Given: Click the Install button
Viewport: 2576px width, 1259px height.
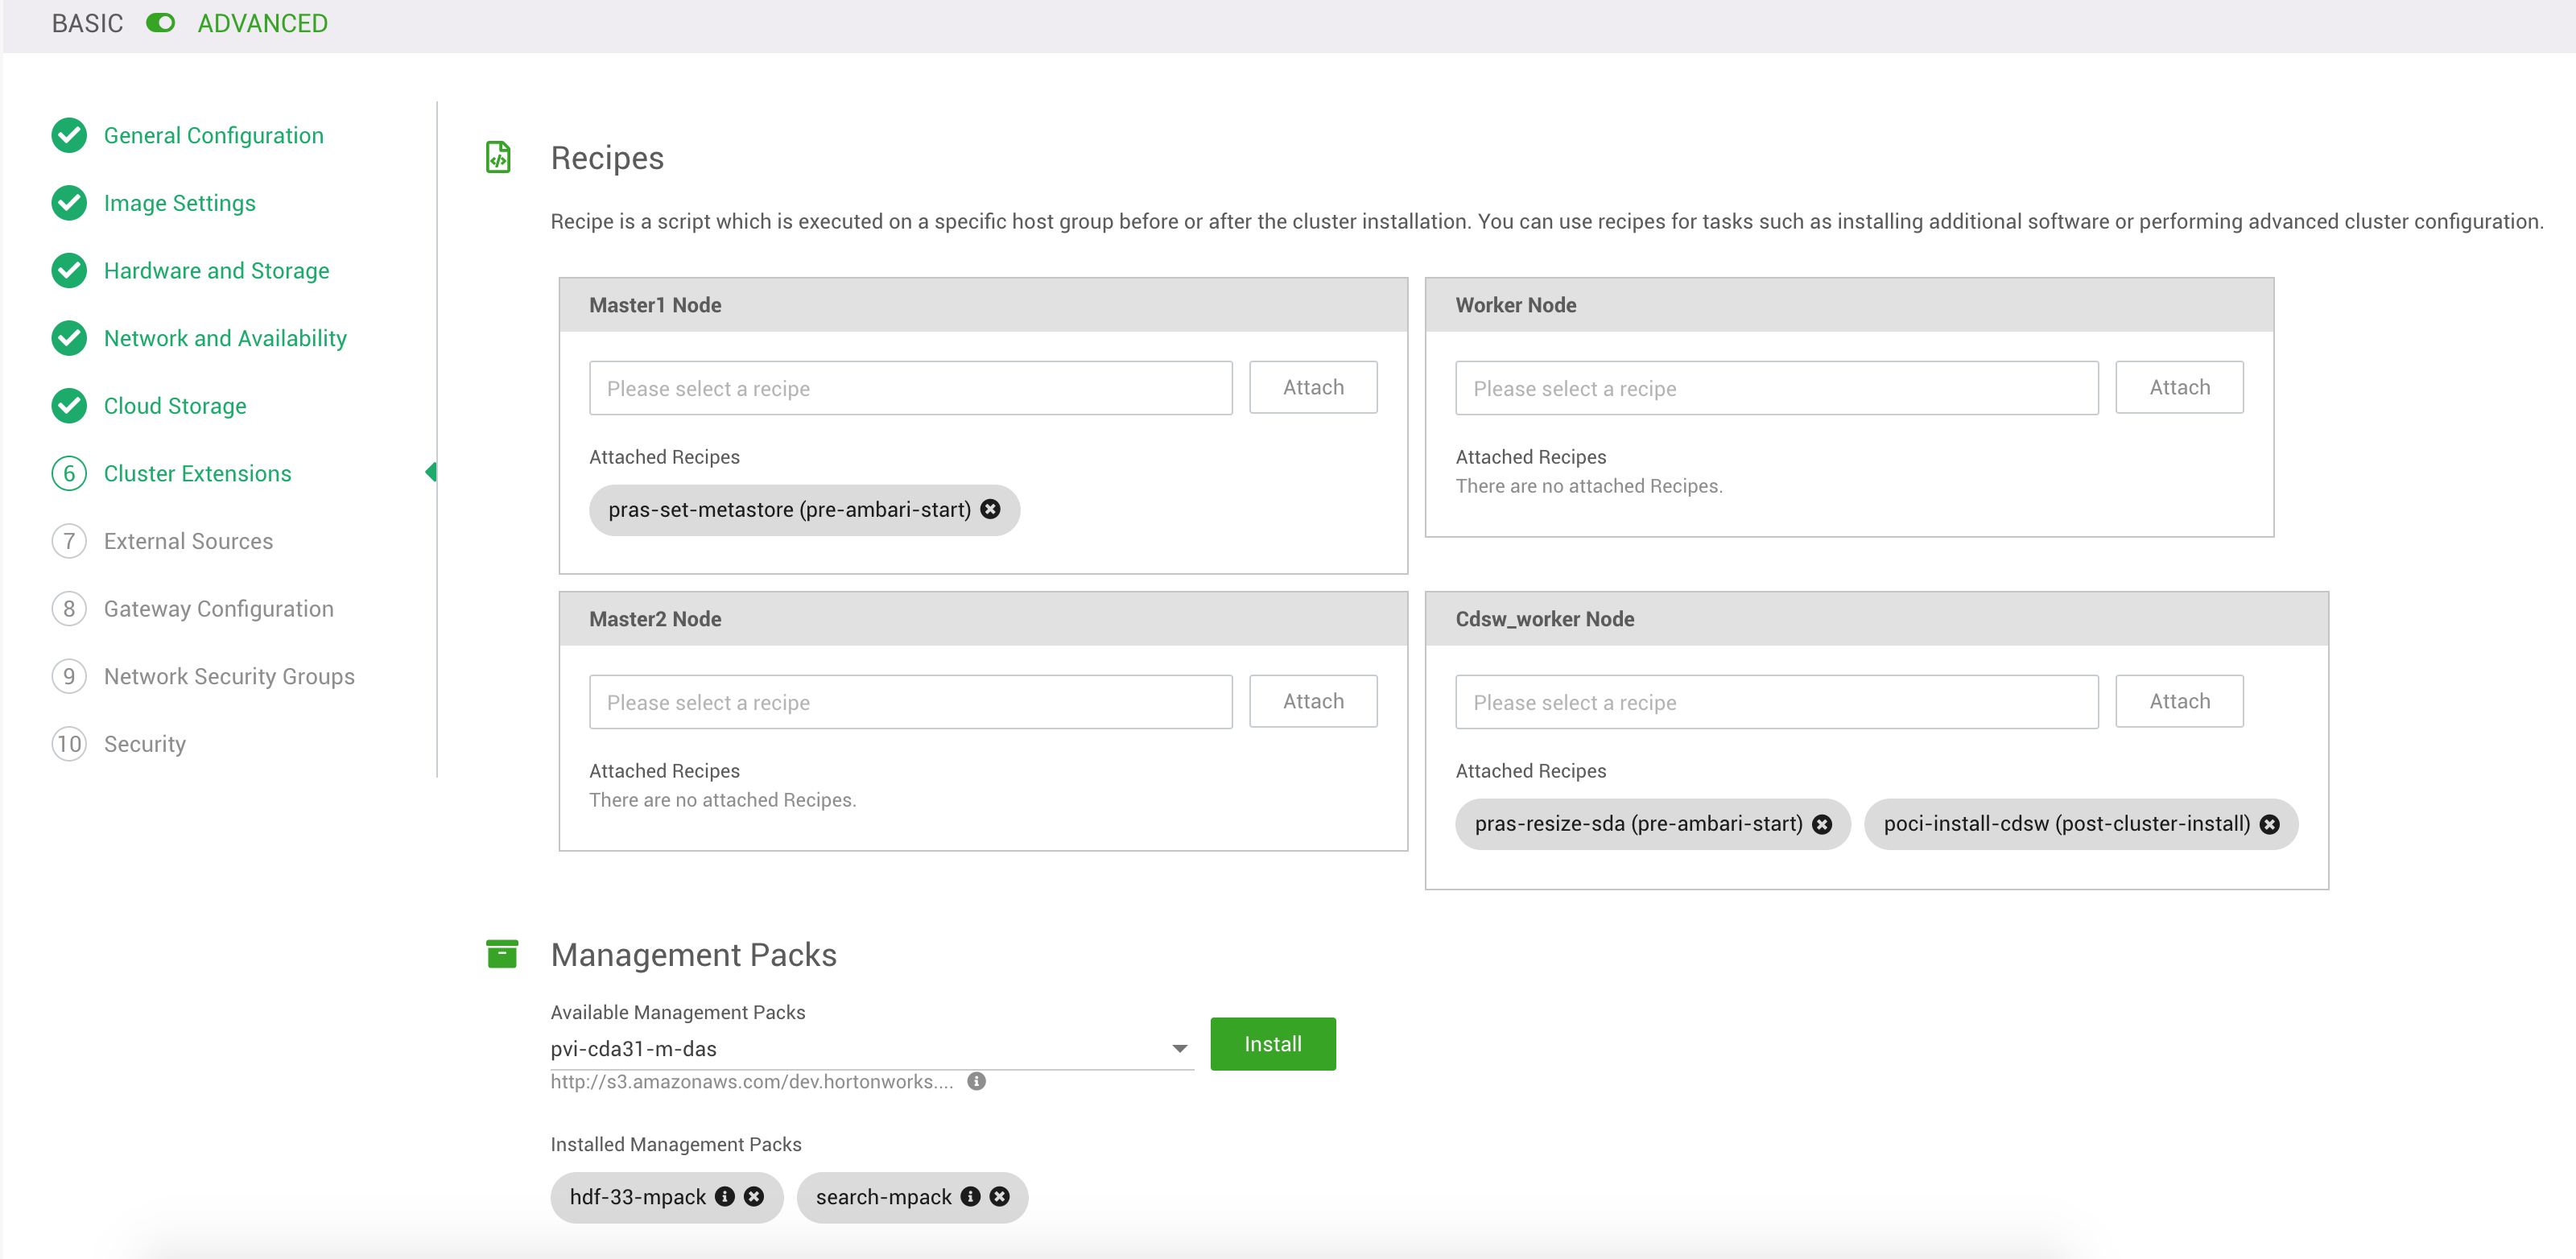Looking at the screenshot, I should [1272, 1043].
